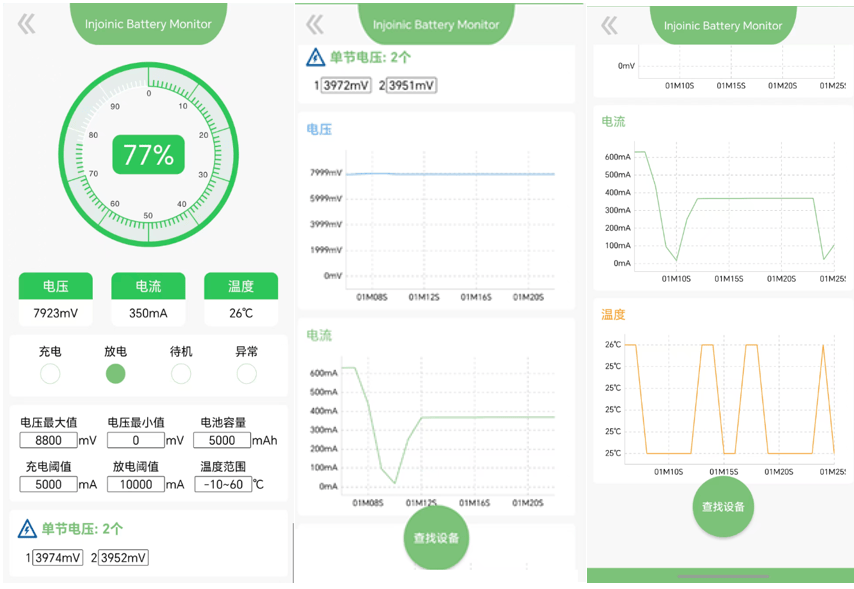Select the 待机 (standby) radio button
Image resolution: width=854 pixels, height=589 pixels.
pyautogui.click(x=181, y=374)
